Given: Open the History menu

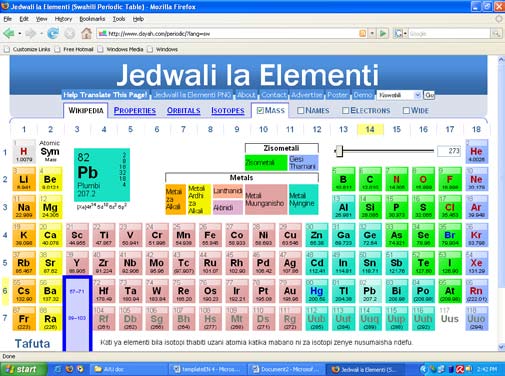Looking at the screenshot, I should click(63, 19).
